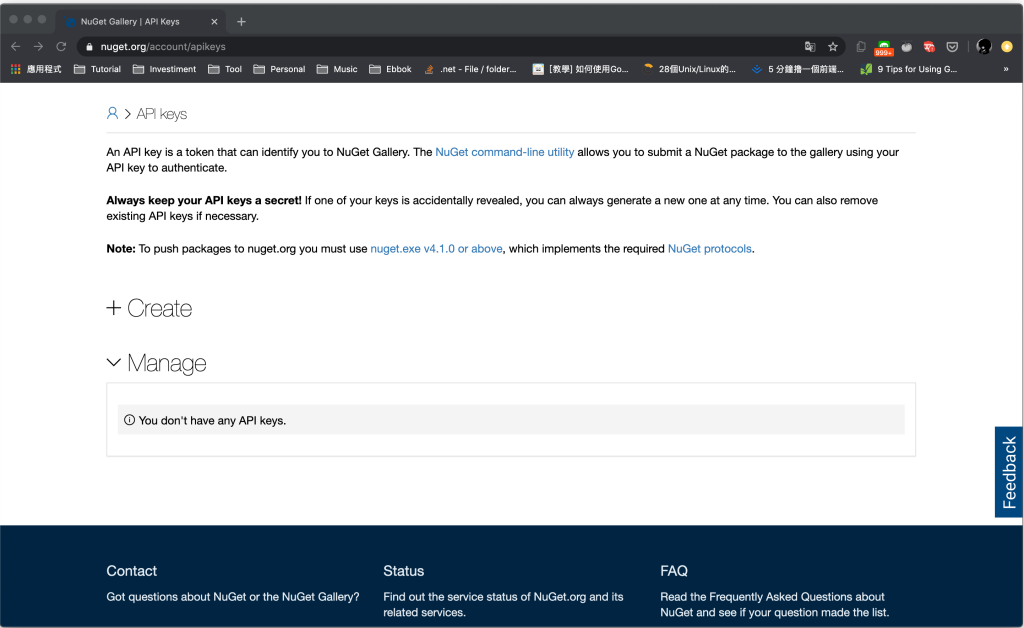Click the FAQ footer heading

click(674, 571)
